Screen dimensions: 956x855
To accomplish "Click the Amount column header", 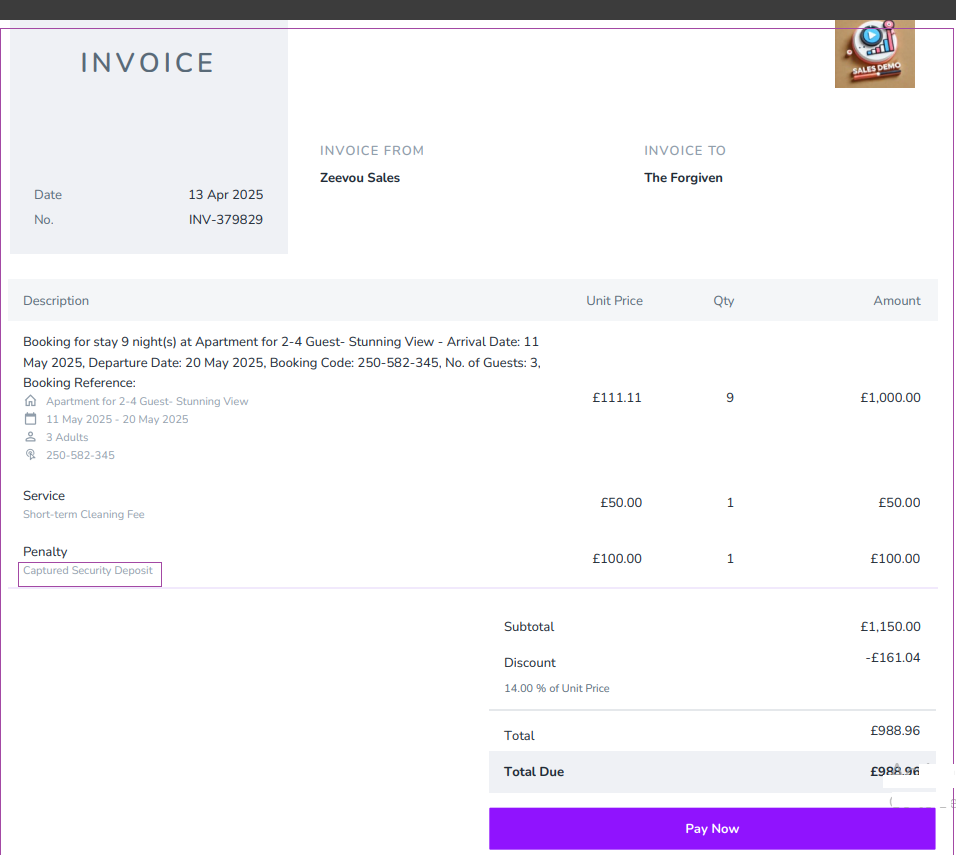I will point(897,301).
